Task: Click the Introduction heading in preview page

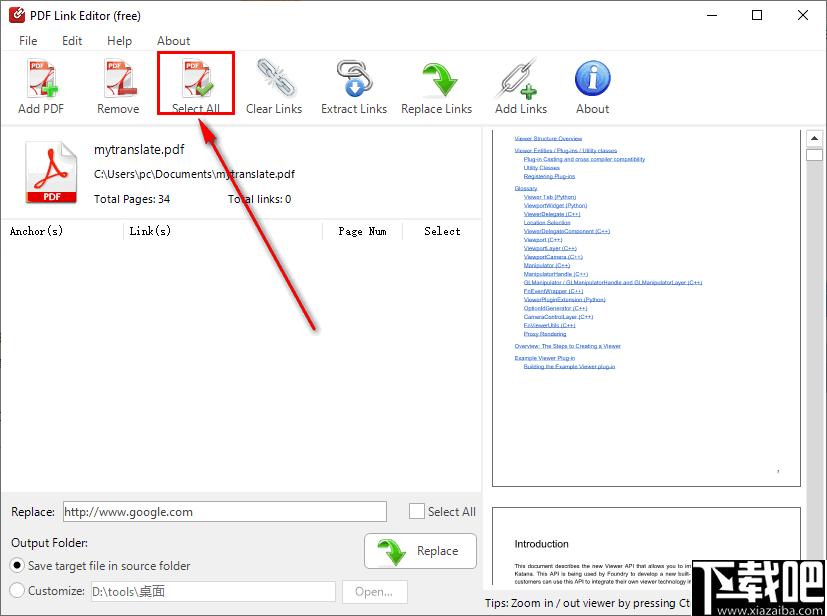Action: (542, 544)
